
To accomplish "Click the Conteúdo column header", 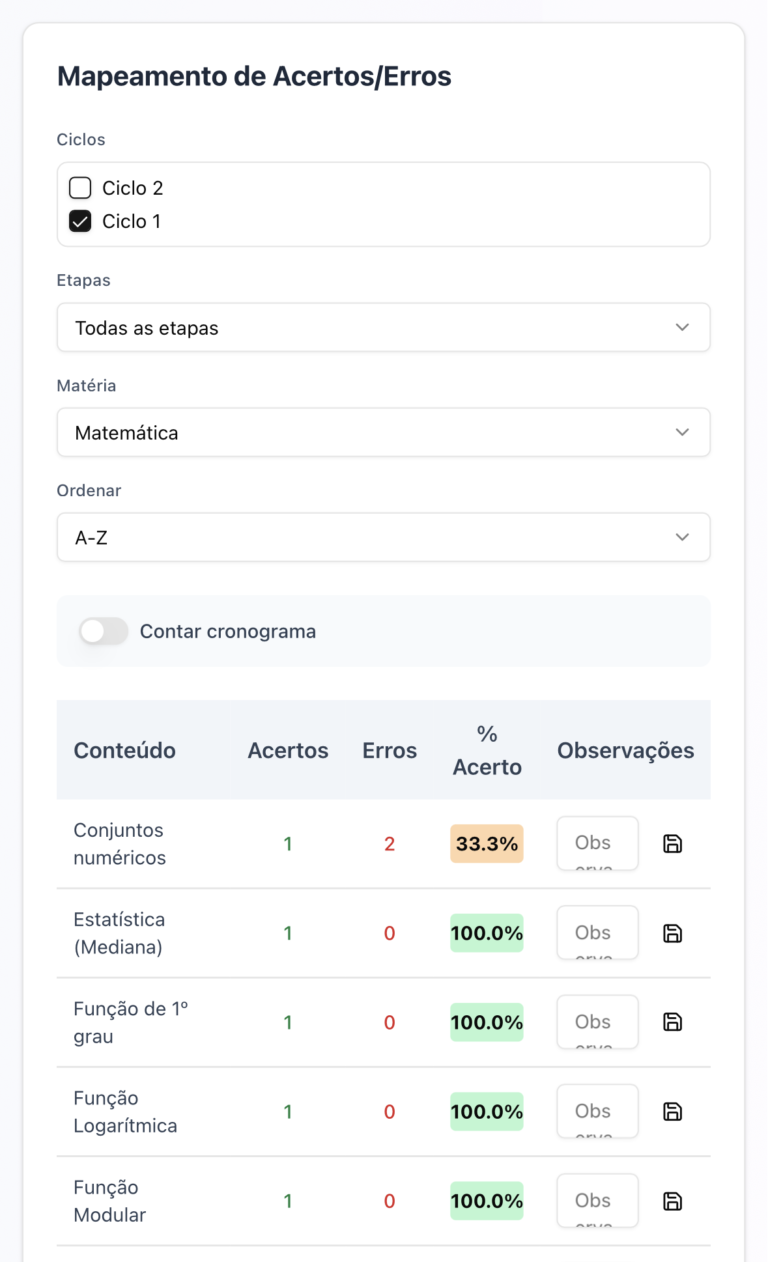I will (x=125, y=750).
